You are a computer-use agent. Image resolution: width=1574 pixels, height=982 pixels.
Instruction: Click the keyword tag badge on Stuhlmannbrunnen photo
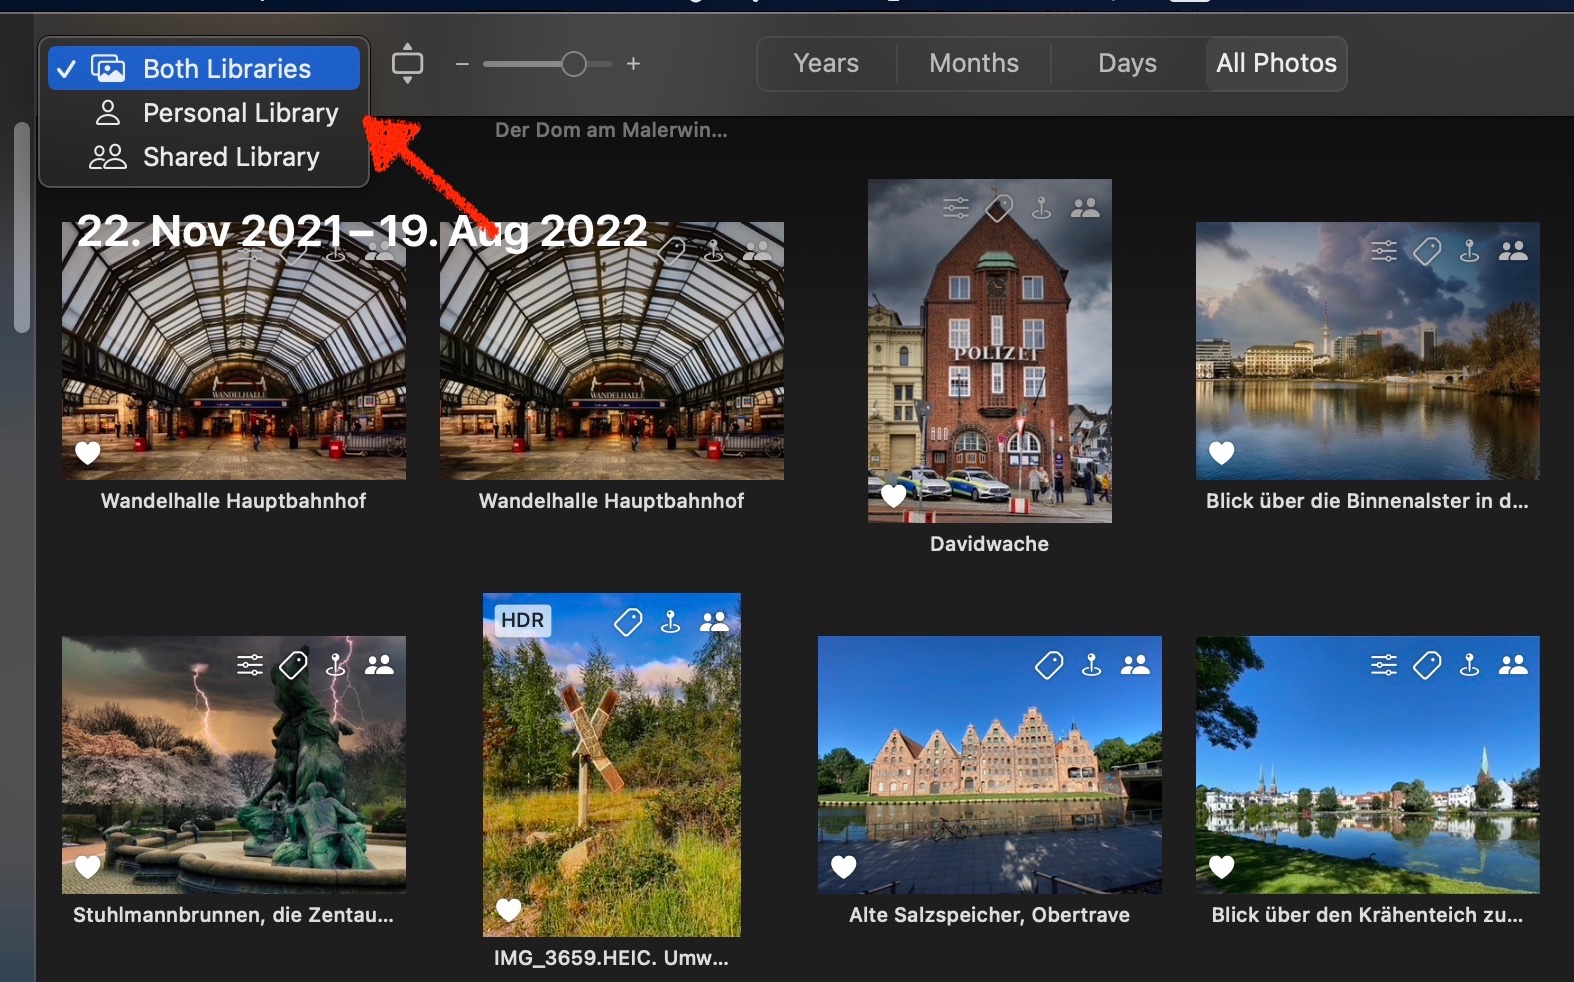point(293,665)
